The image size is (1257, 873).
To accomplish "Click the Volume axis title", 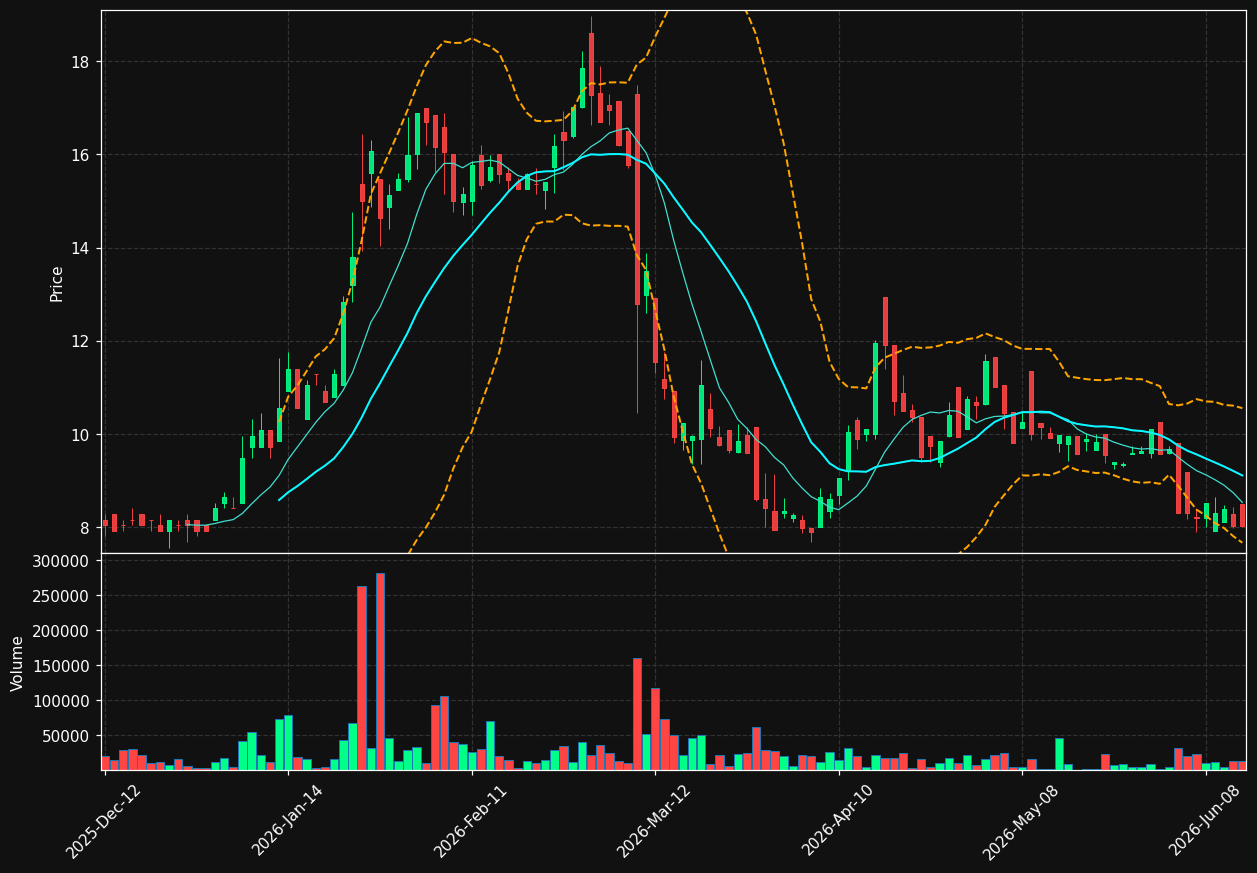I will pyautogui.click(x=17, y=663).
